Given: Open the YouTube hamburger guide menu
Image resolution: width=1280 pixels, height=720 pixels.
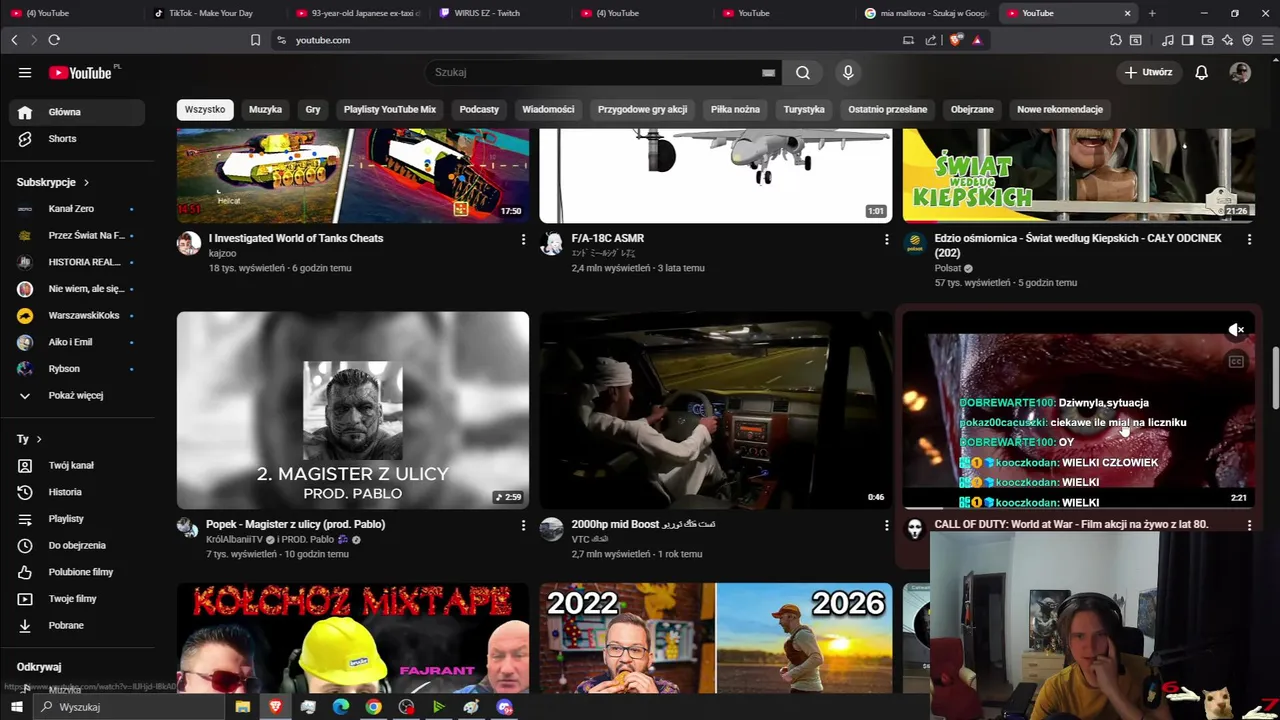Looking at the screenshot, I should (25, 72).
